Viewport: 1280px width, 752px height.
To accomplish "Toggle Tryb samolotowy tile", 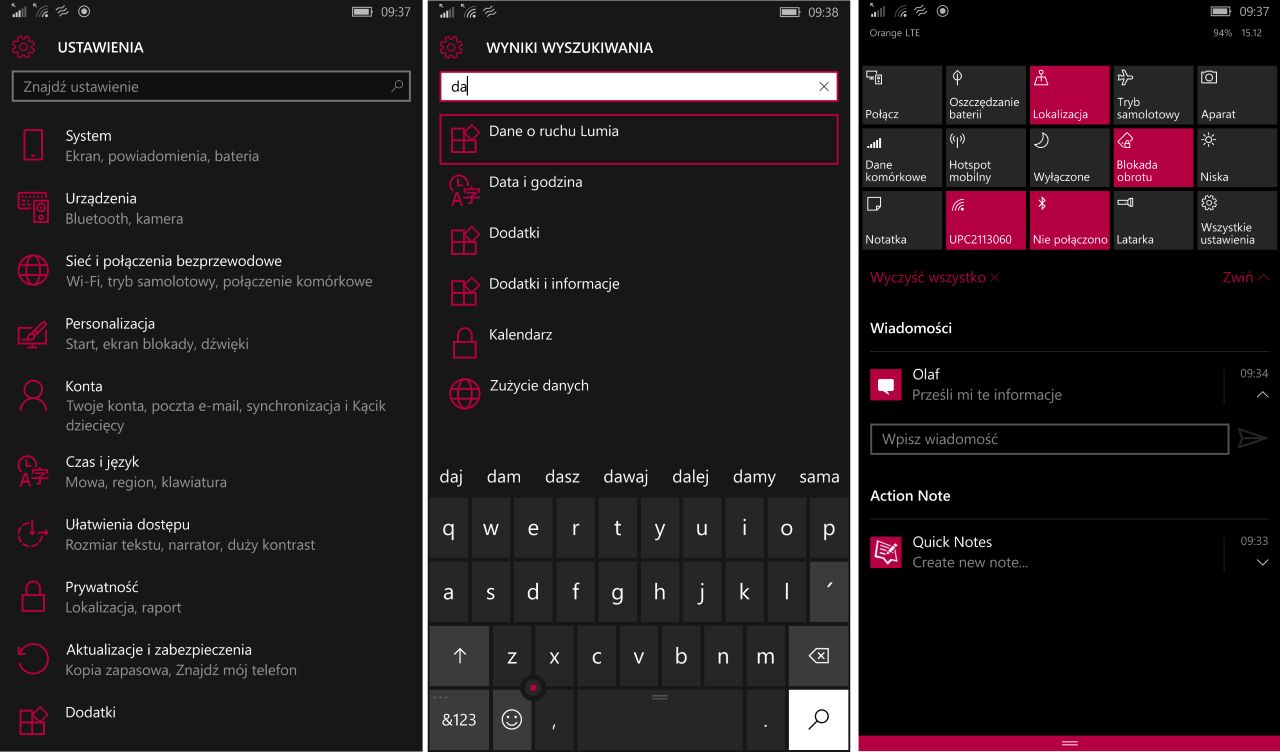I will pos(1154,95).
